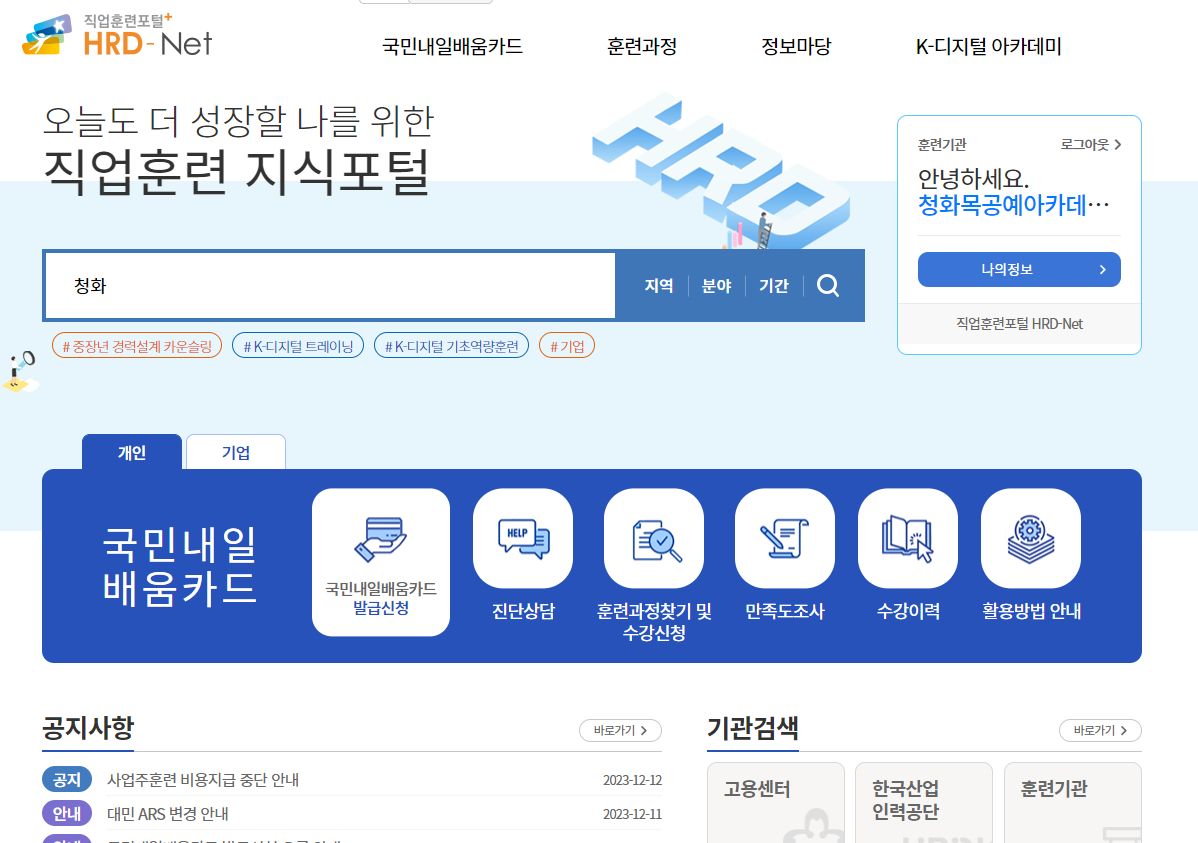This screenshot has height=843, width=1198.
Task: Click 직업훈련포털 HRD-Net footer text in login box
Action: (1019, 324)
